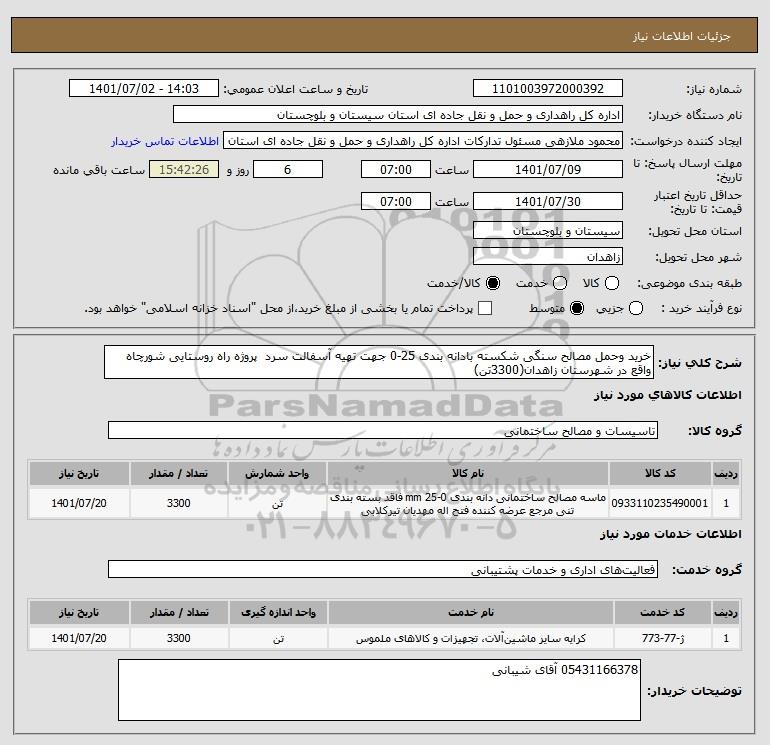The width and height of the screenshot is (770, 745).
Task: Click the price validity date 1401/07/30
Action: (548, 201)
